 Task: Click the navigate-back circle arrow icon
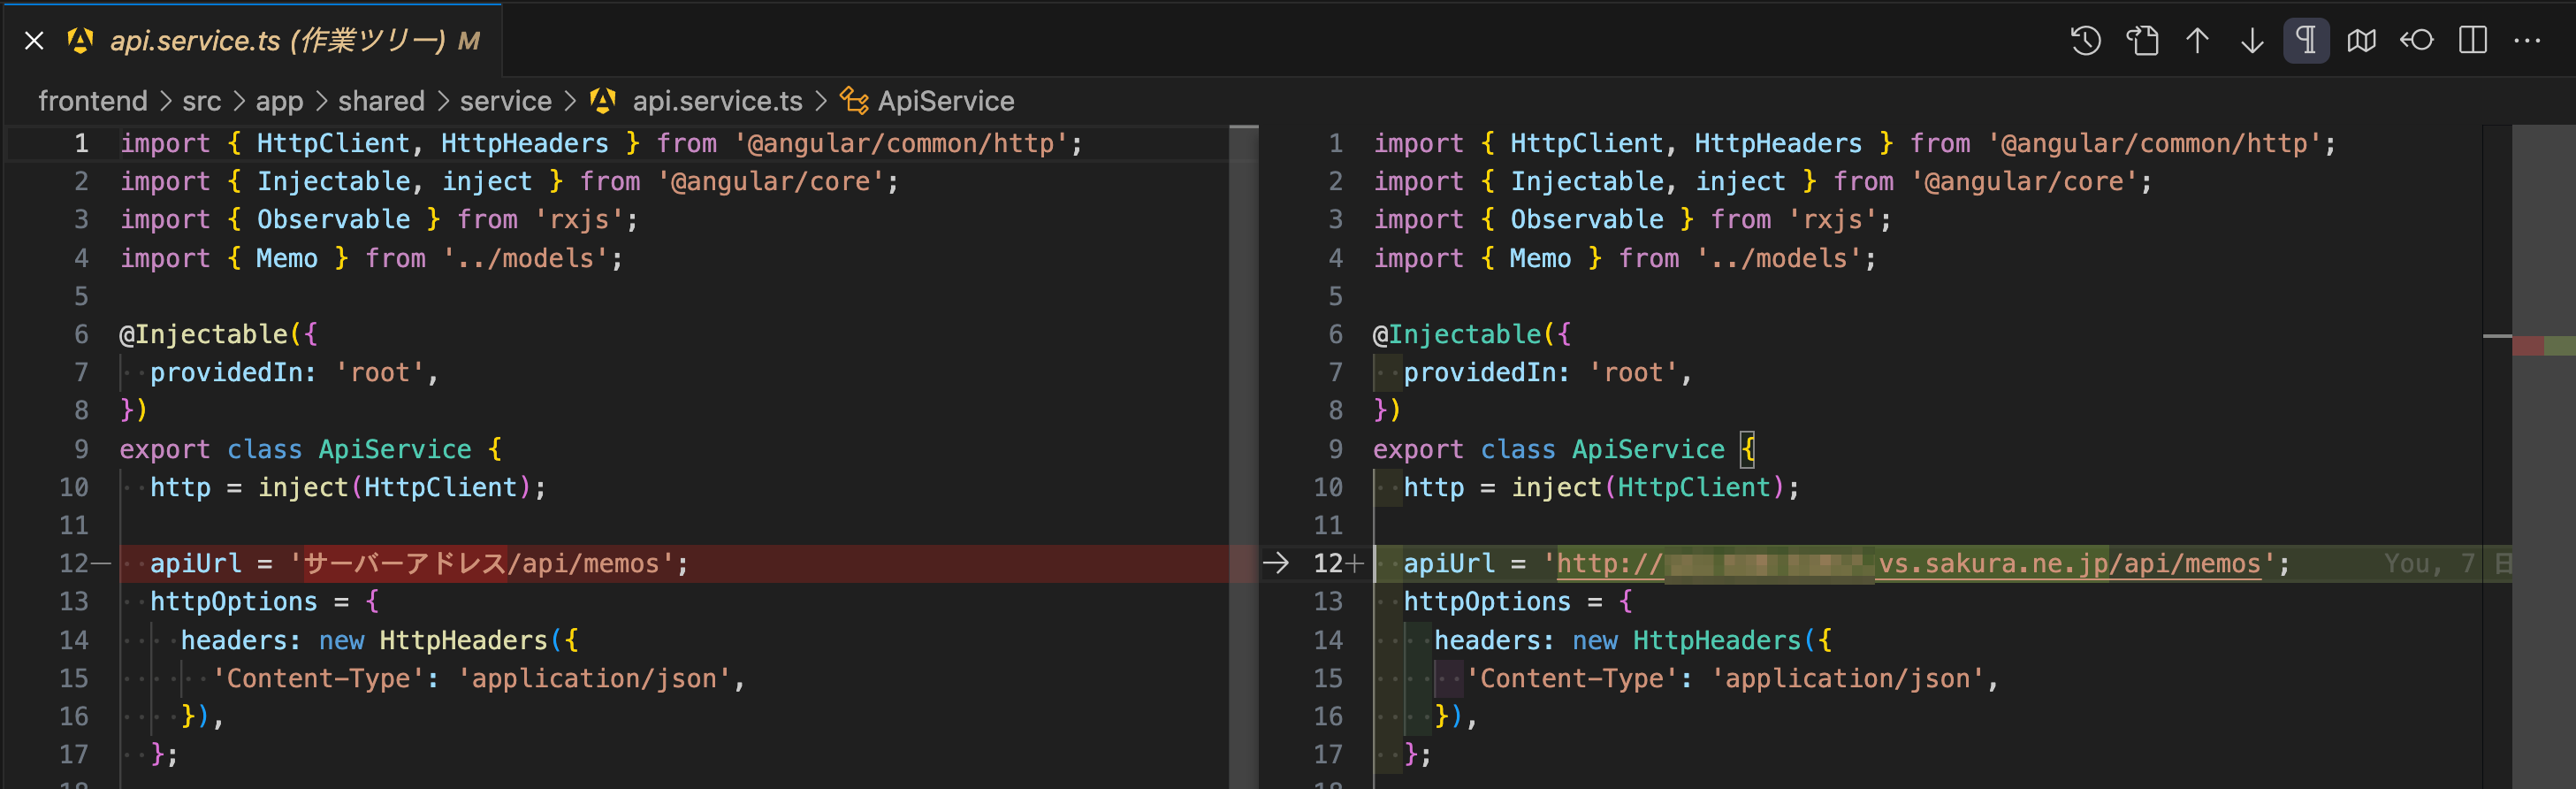coord(2417,41)
